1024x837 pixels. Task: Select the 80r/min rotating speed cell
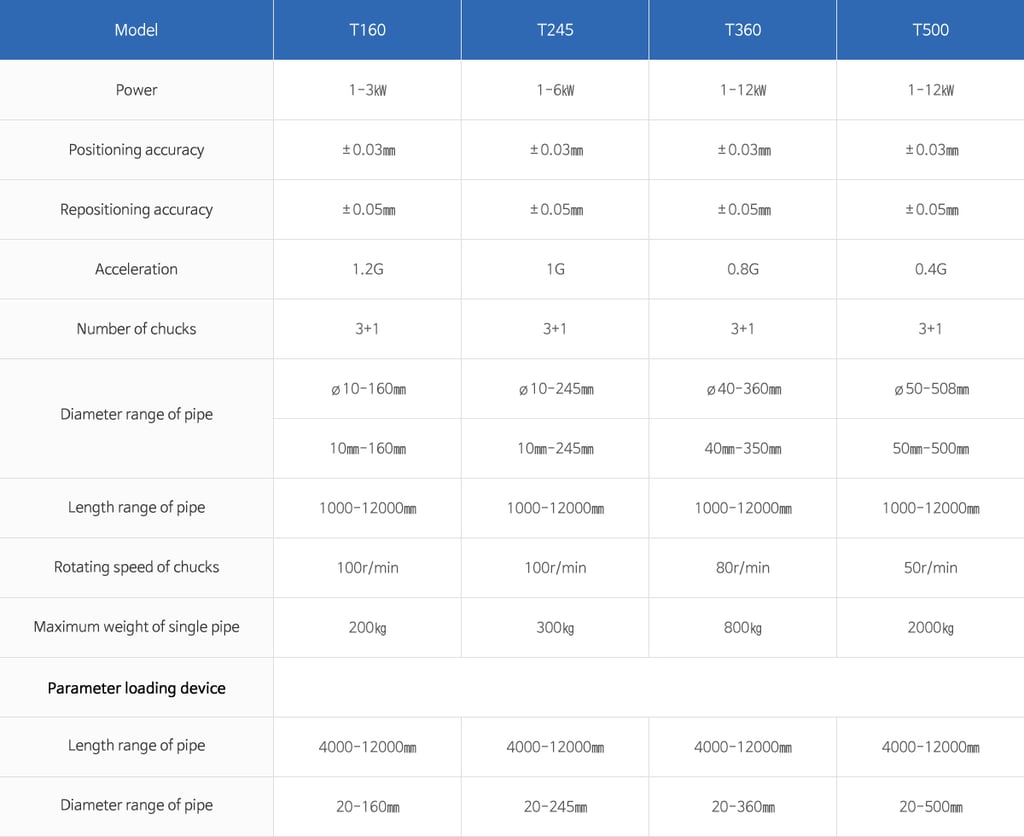point(743,567)
